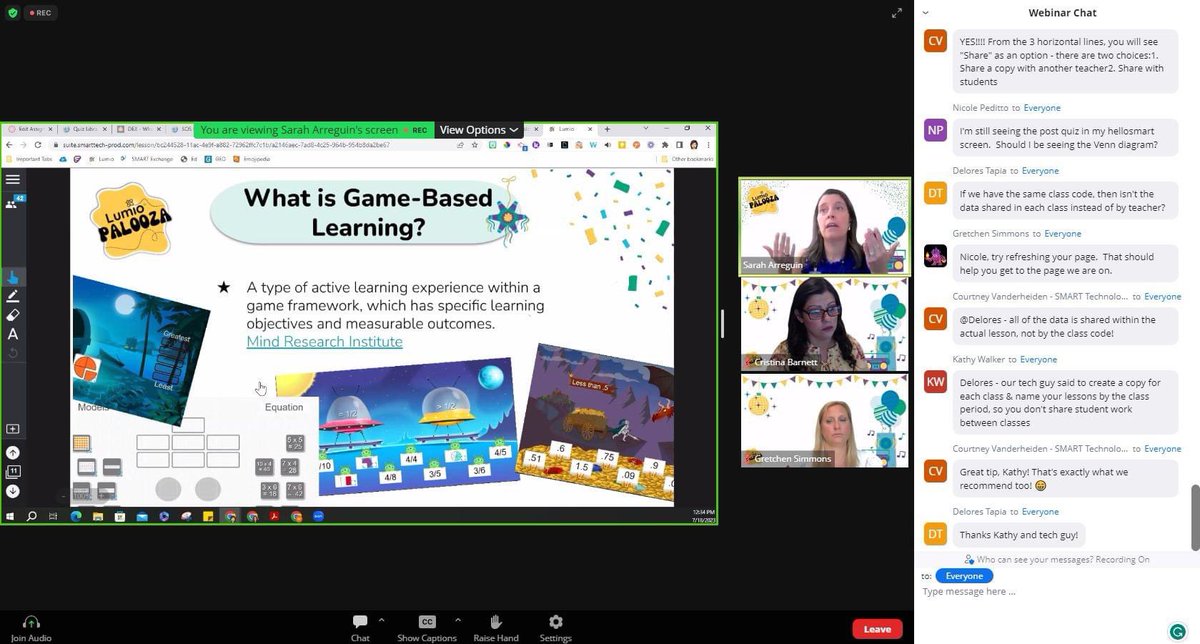
Task: Toggle the bookmark star in the address bar
Action: pos(475,144)
